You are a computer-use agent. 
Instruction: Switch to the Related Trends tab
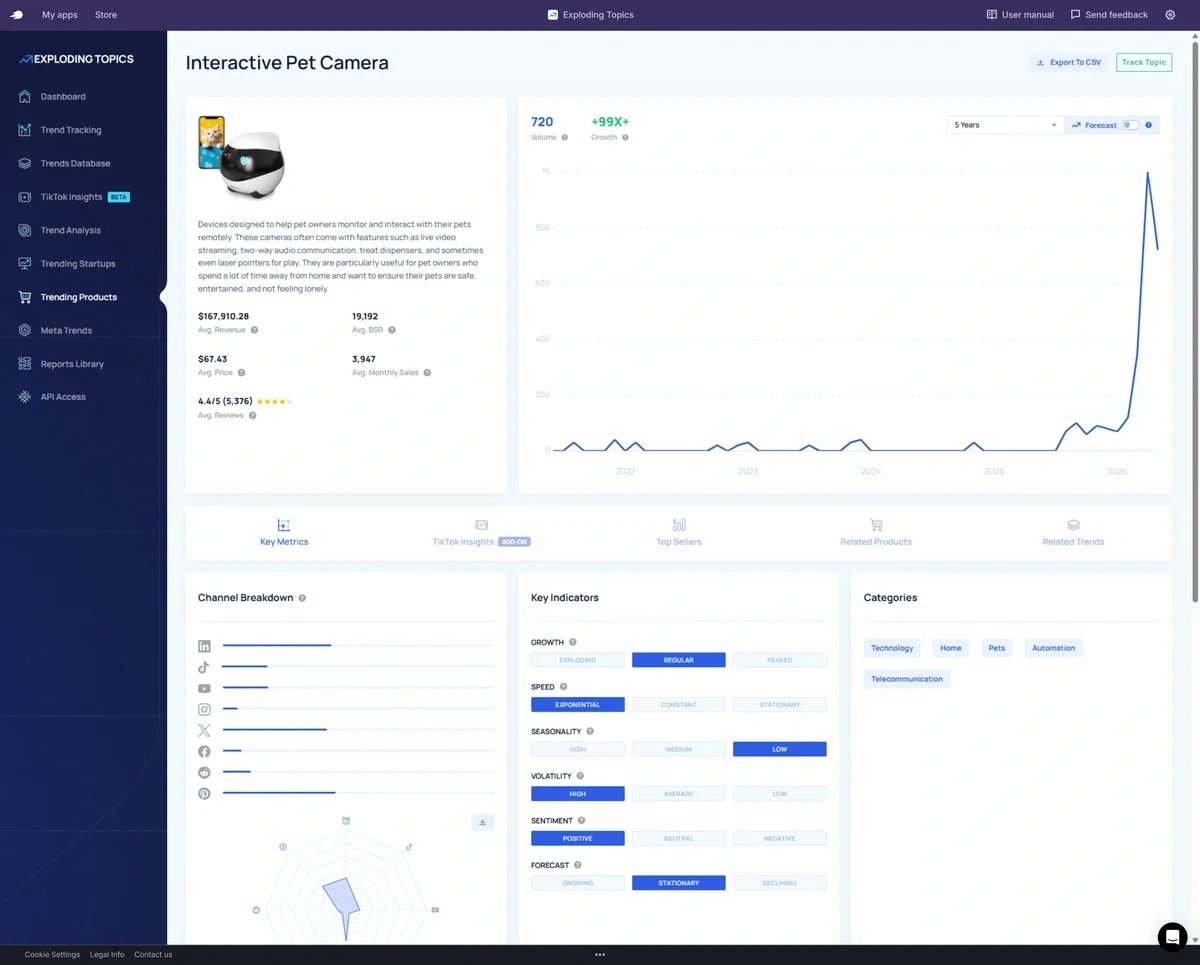[1073, 532]
